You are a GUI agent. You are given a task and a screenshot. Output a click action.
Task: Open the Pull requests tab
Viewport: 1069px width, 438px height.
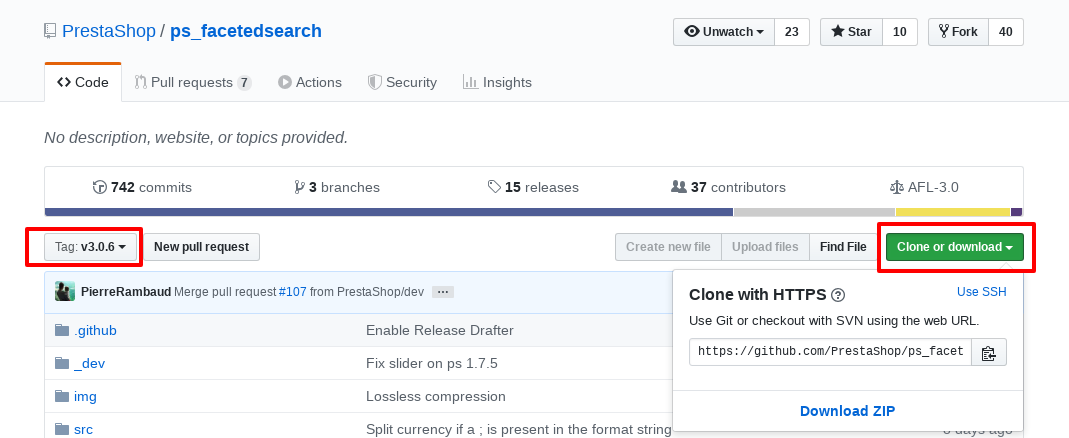[193, 83]
